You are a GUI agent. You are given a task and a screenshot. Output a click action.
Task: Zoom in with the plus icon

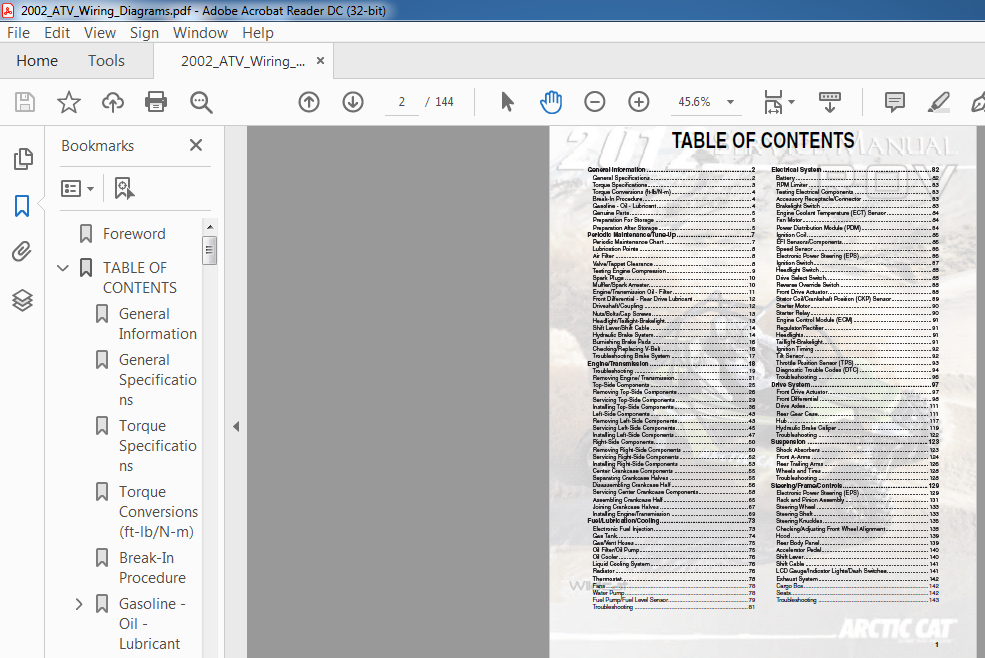[x=638, y=102]
